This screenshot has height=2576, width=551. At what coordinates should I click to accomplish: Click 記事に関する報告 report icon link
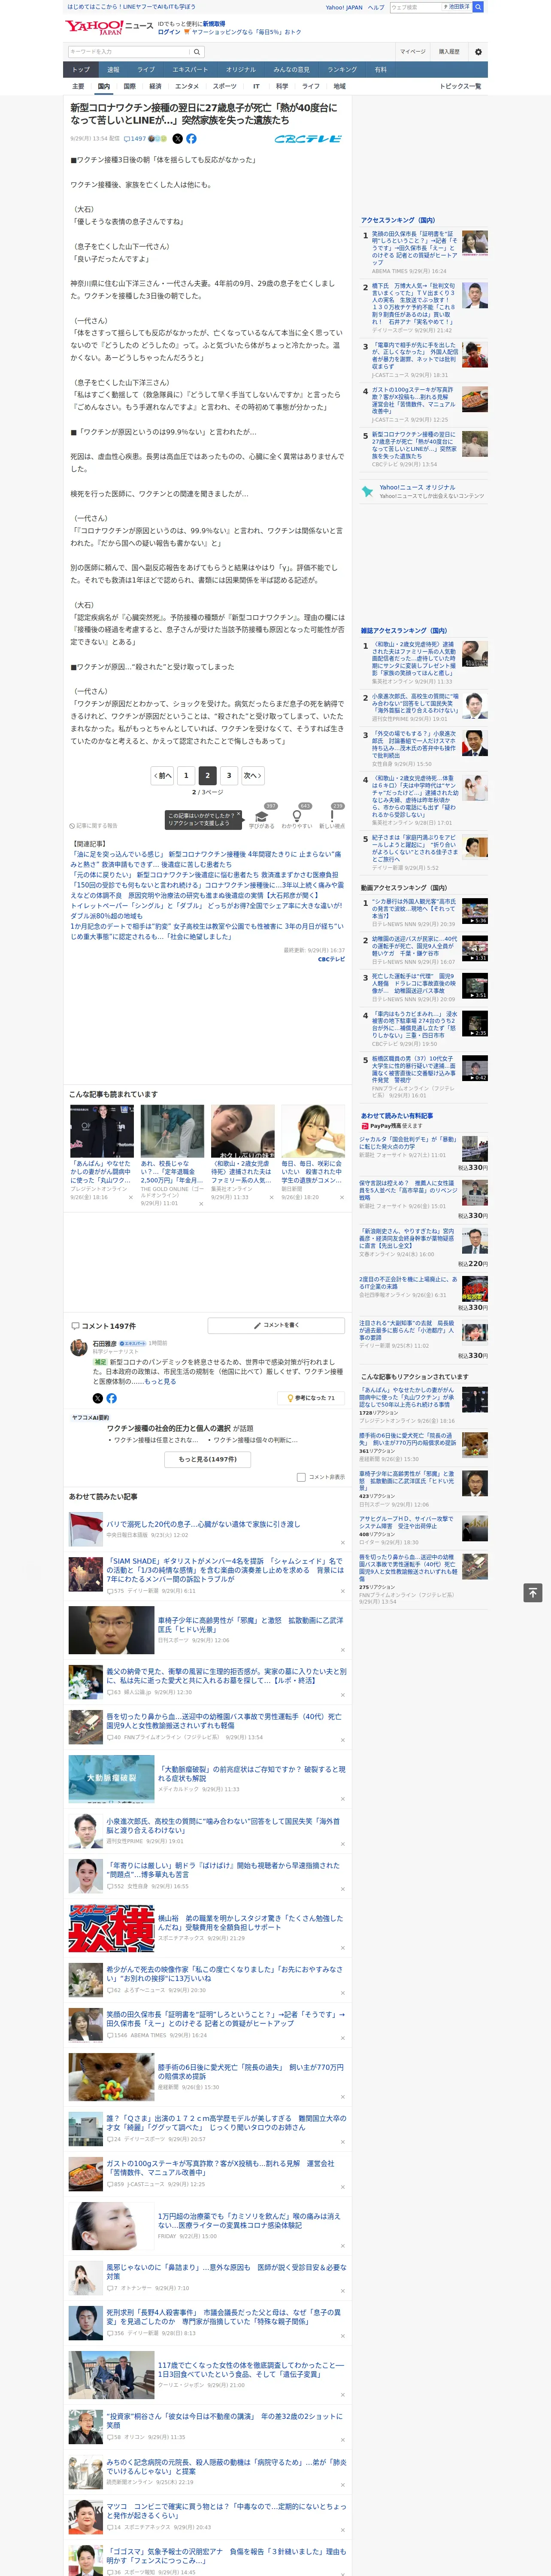(x=94, y=826)
